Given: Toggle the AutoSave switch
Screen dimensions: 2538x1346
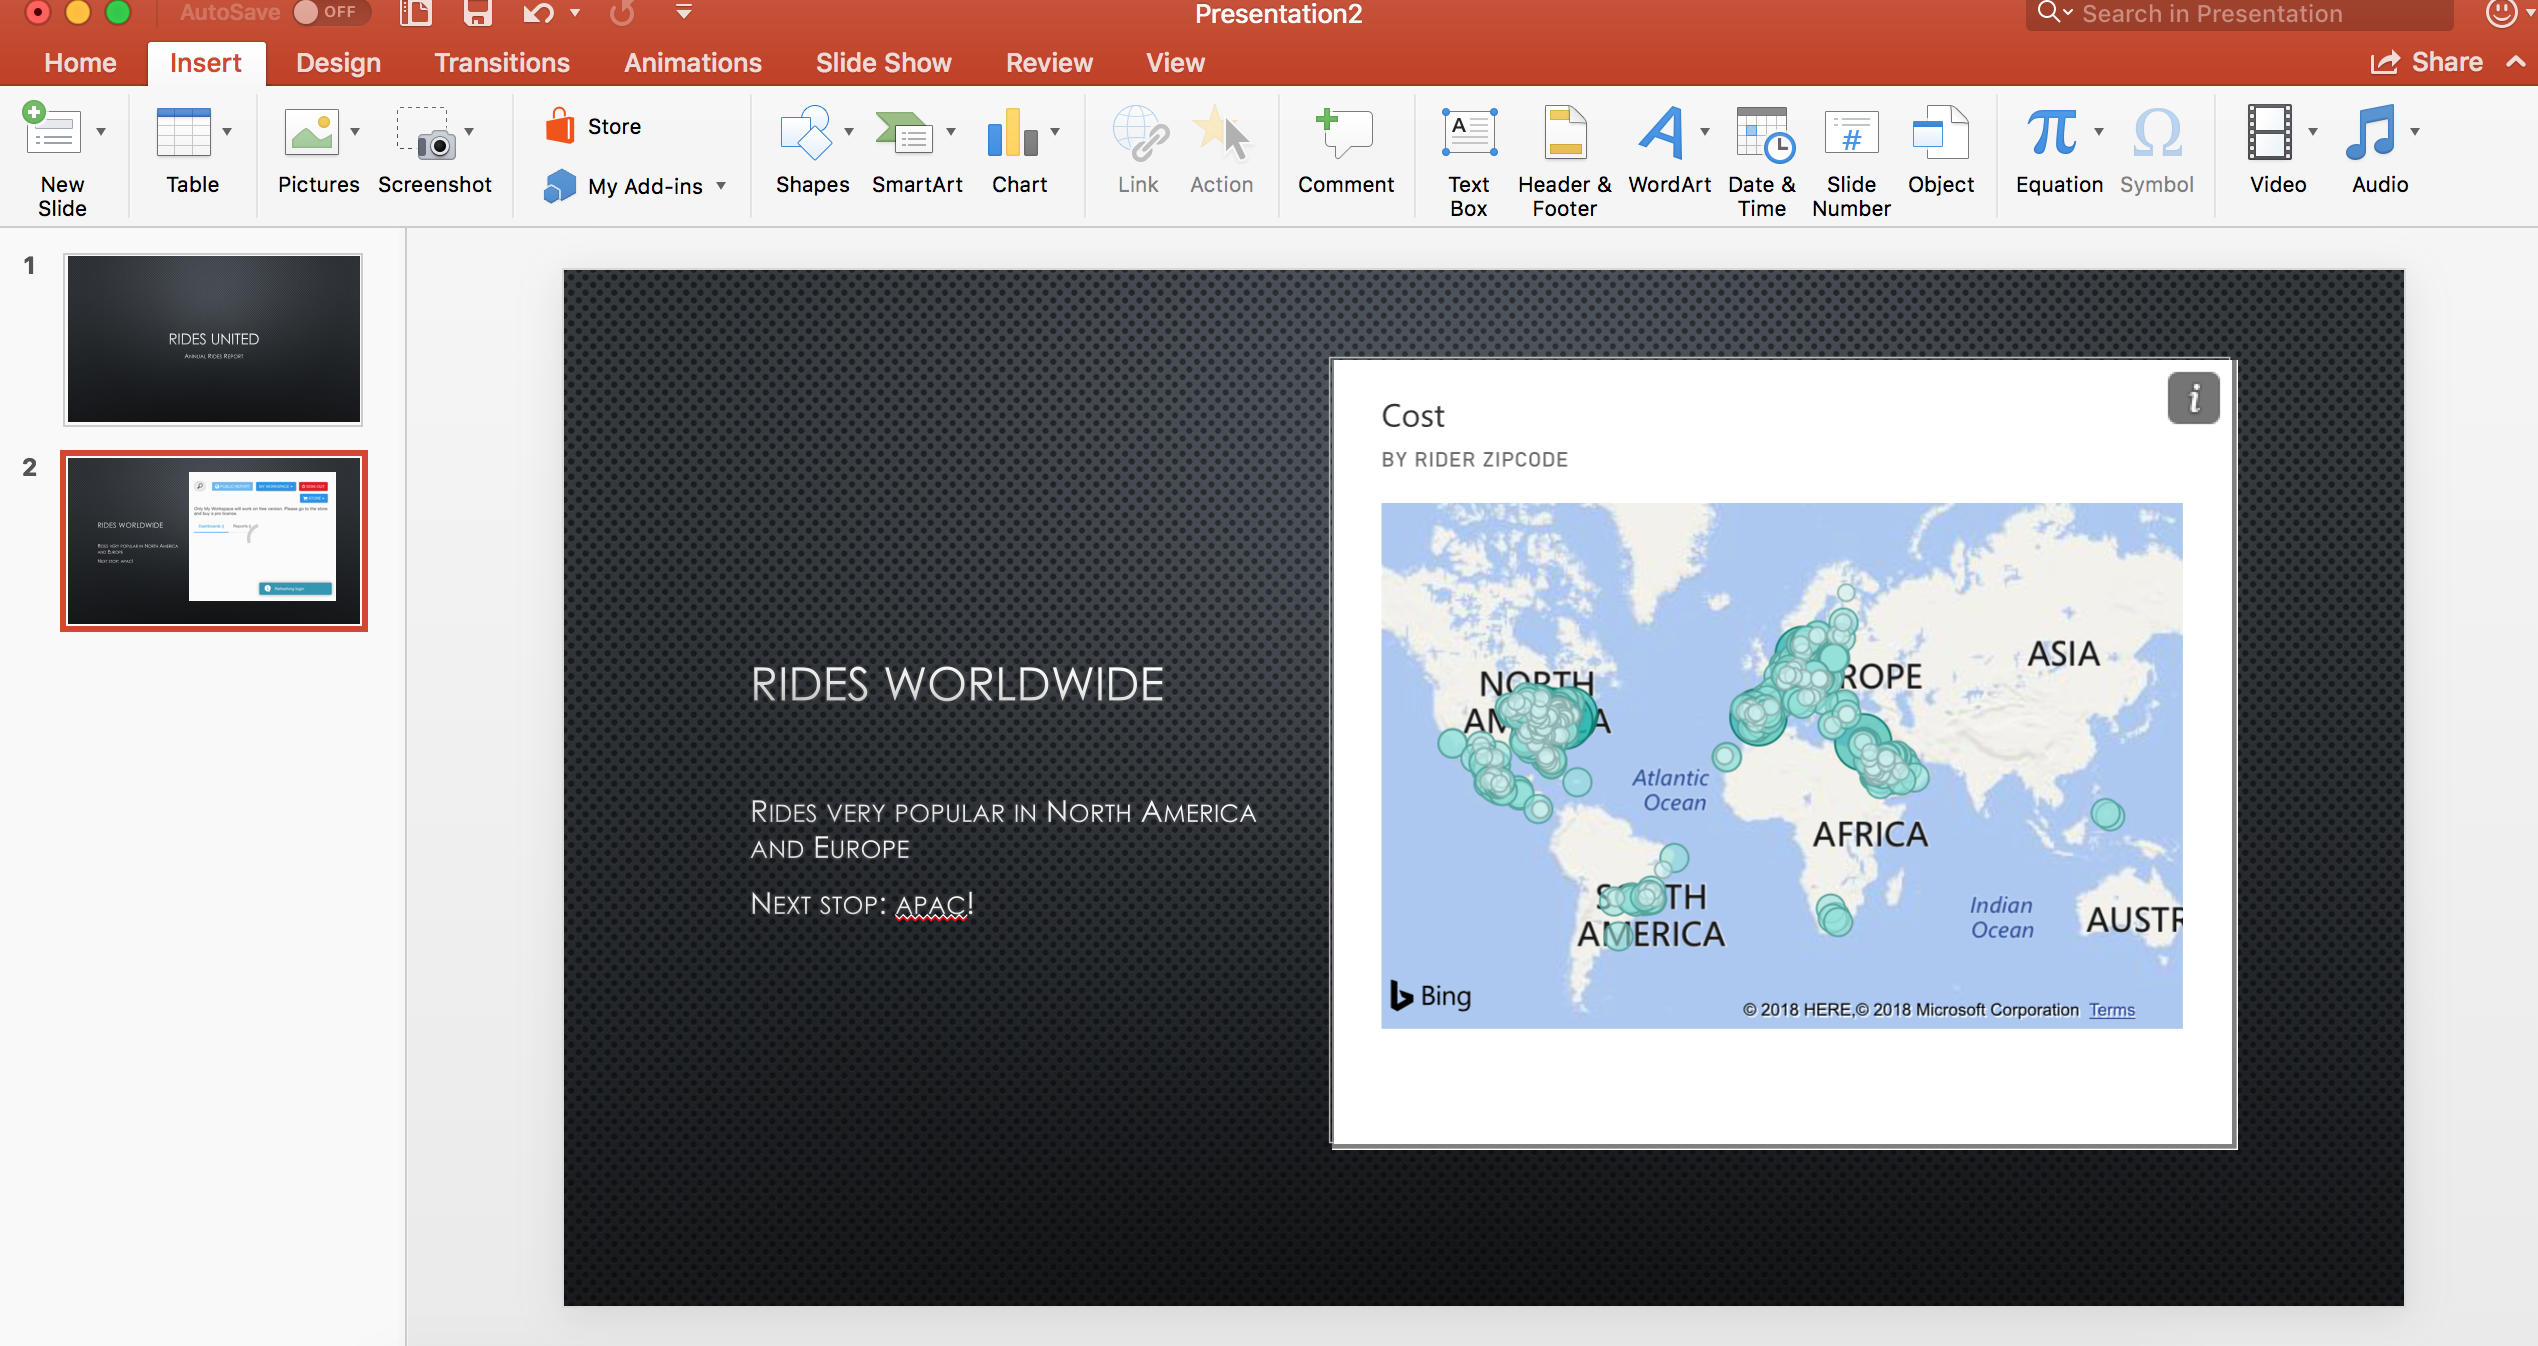Looking at the screenshot, I should [332, 13].
